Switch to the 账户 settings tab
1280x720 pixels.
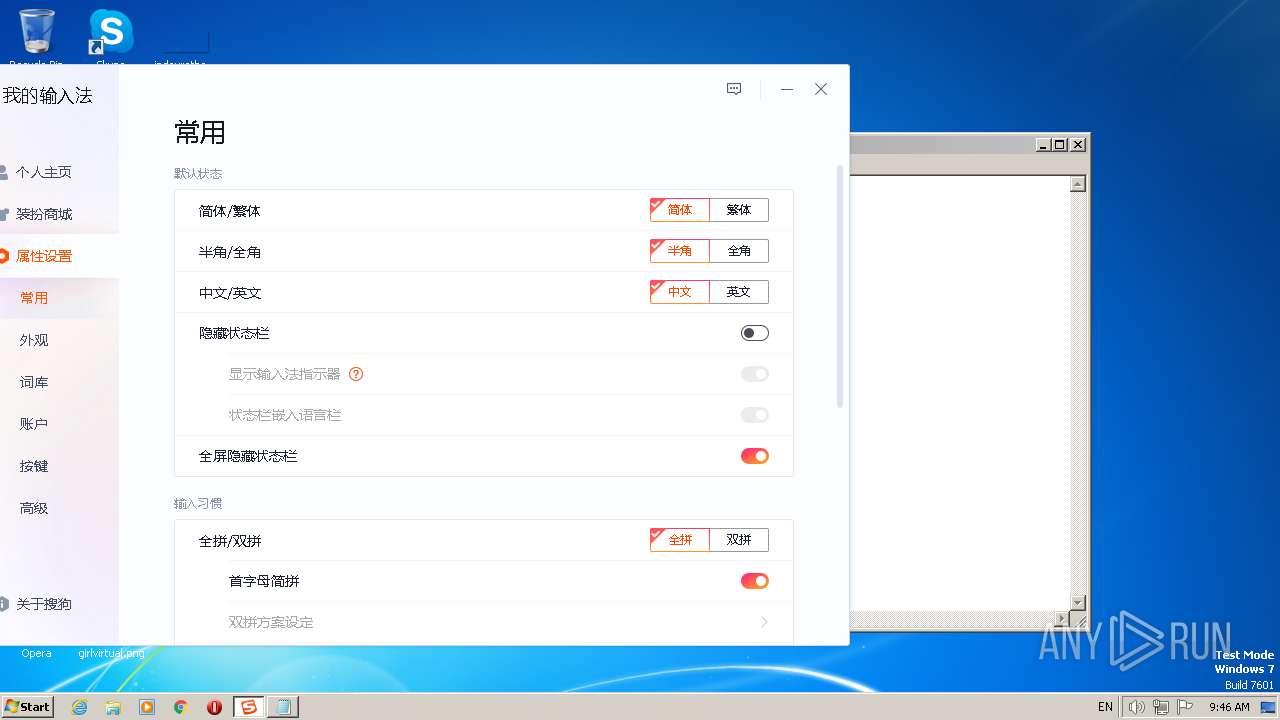click(34, 424)
